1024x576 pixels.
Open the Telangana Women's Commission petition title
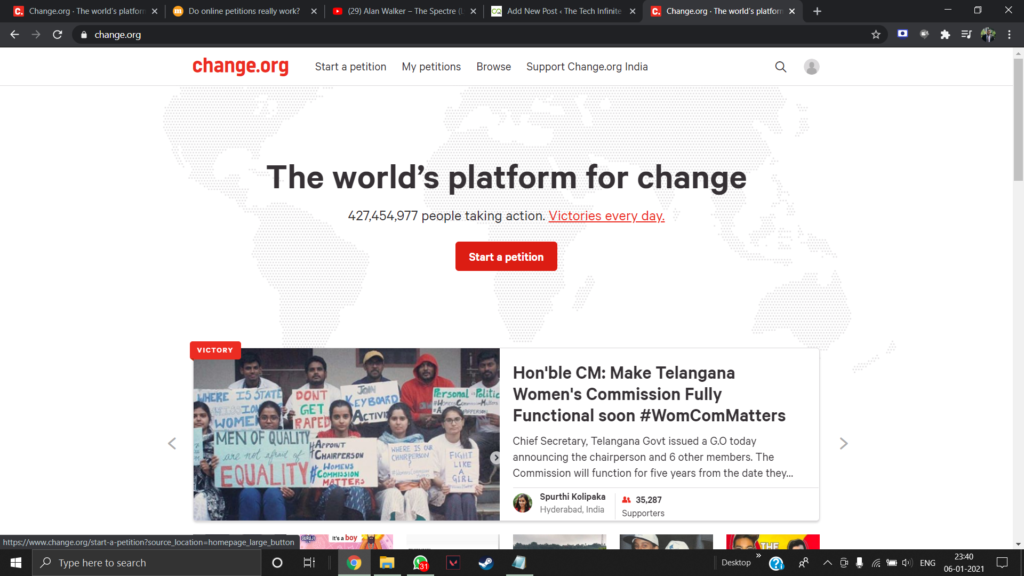point(648,394)
